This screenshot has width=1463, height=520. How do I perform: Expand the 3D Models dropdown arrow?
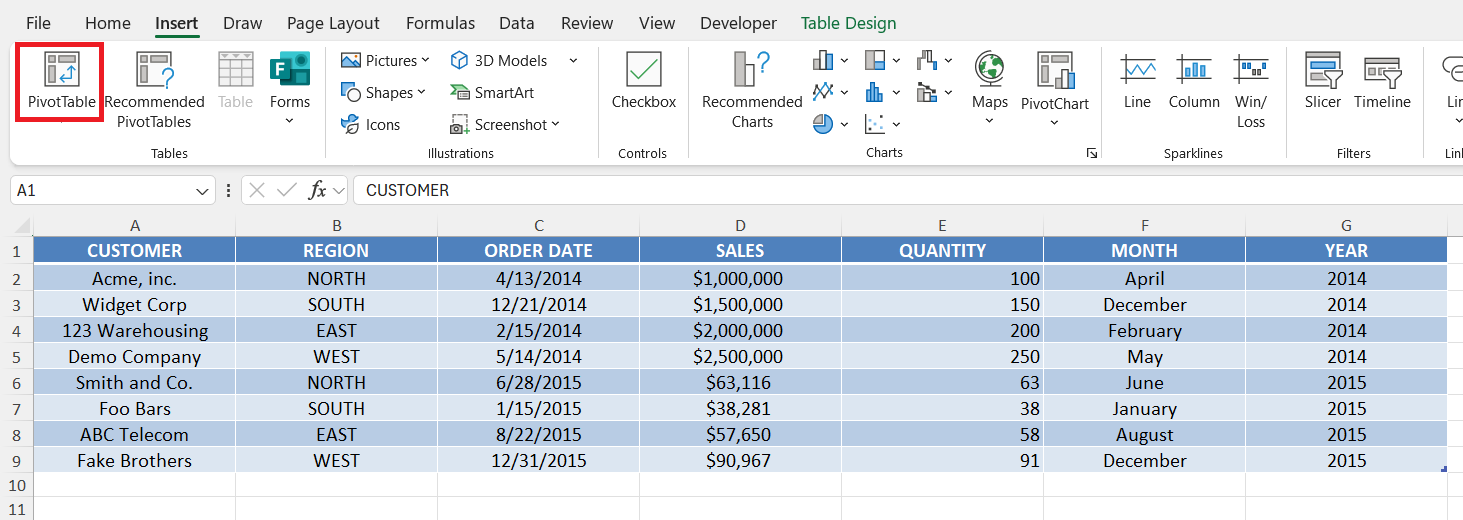(x=573, y=61)
